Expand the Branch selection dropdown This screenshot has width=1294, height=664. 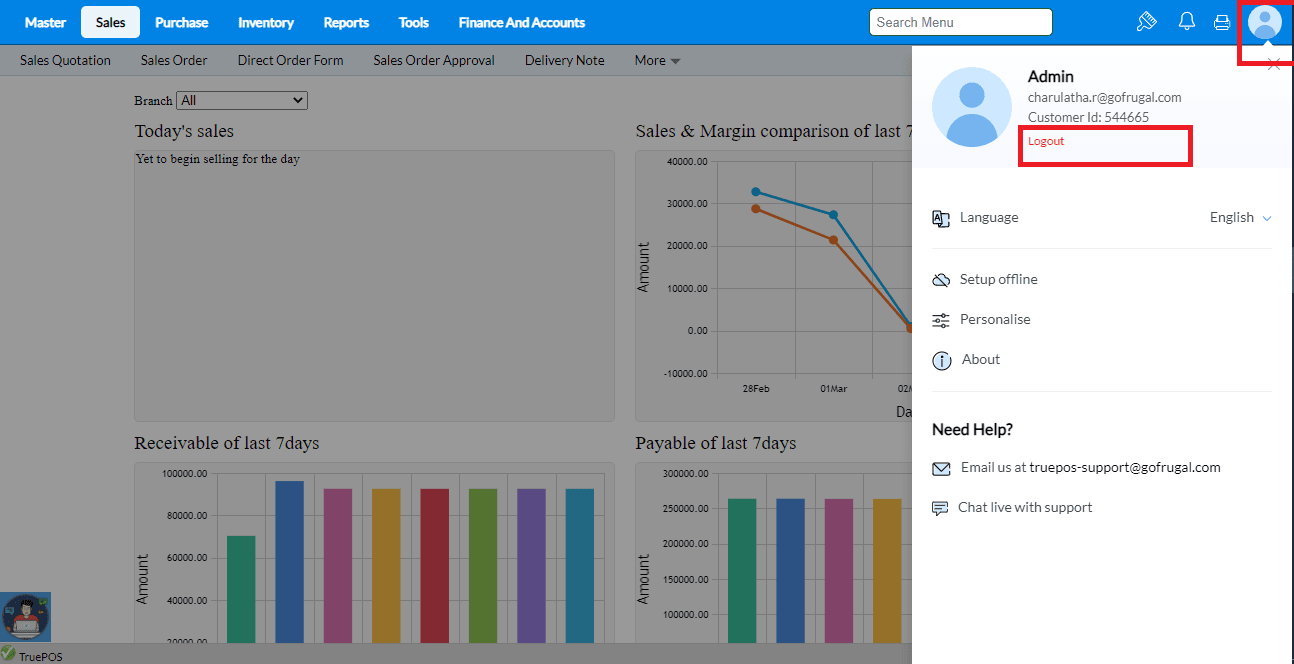(x=241, y=100)
